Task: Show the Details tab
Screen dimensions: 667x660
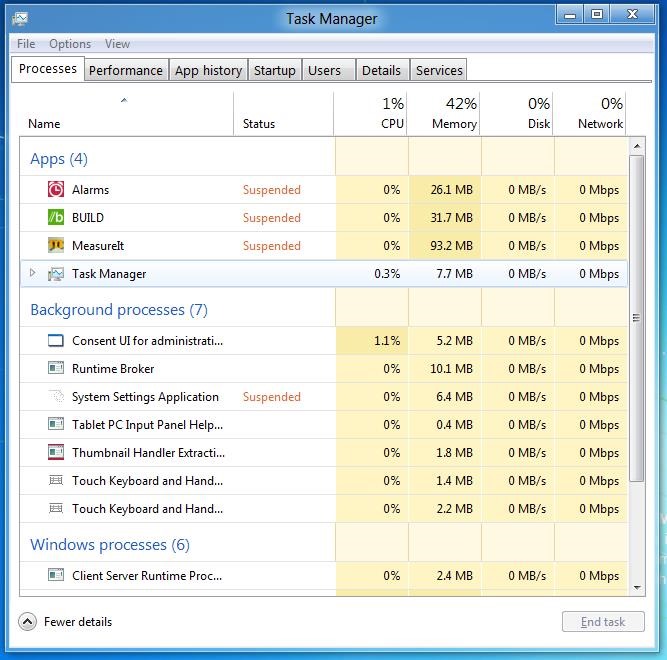Action: [382, 70]
